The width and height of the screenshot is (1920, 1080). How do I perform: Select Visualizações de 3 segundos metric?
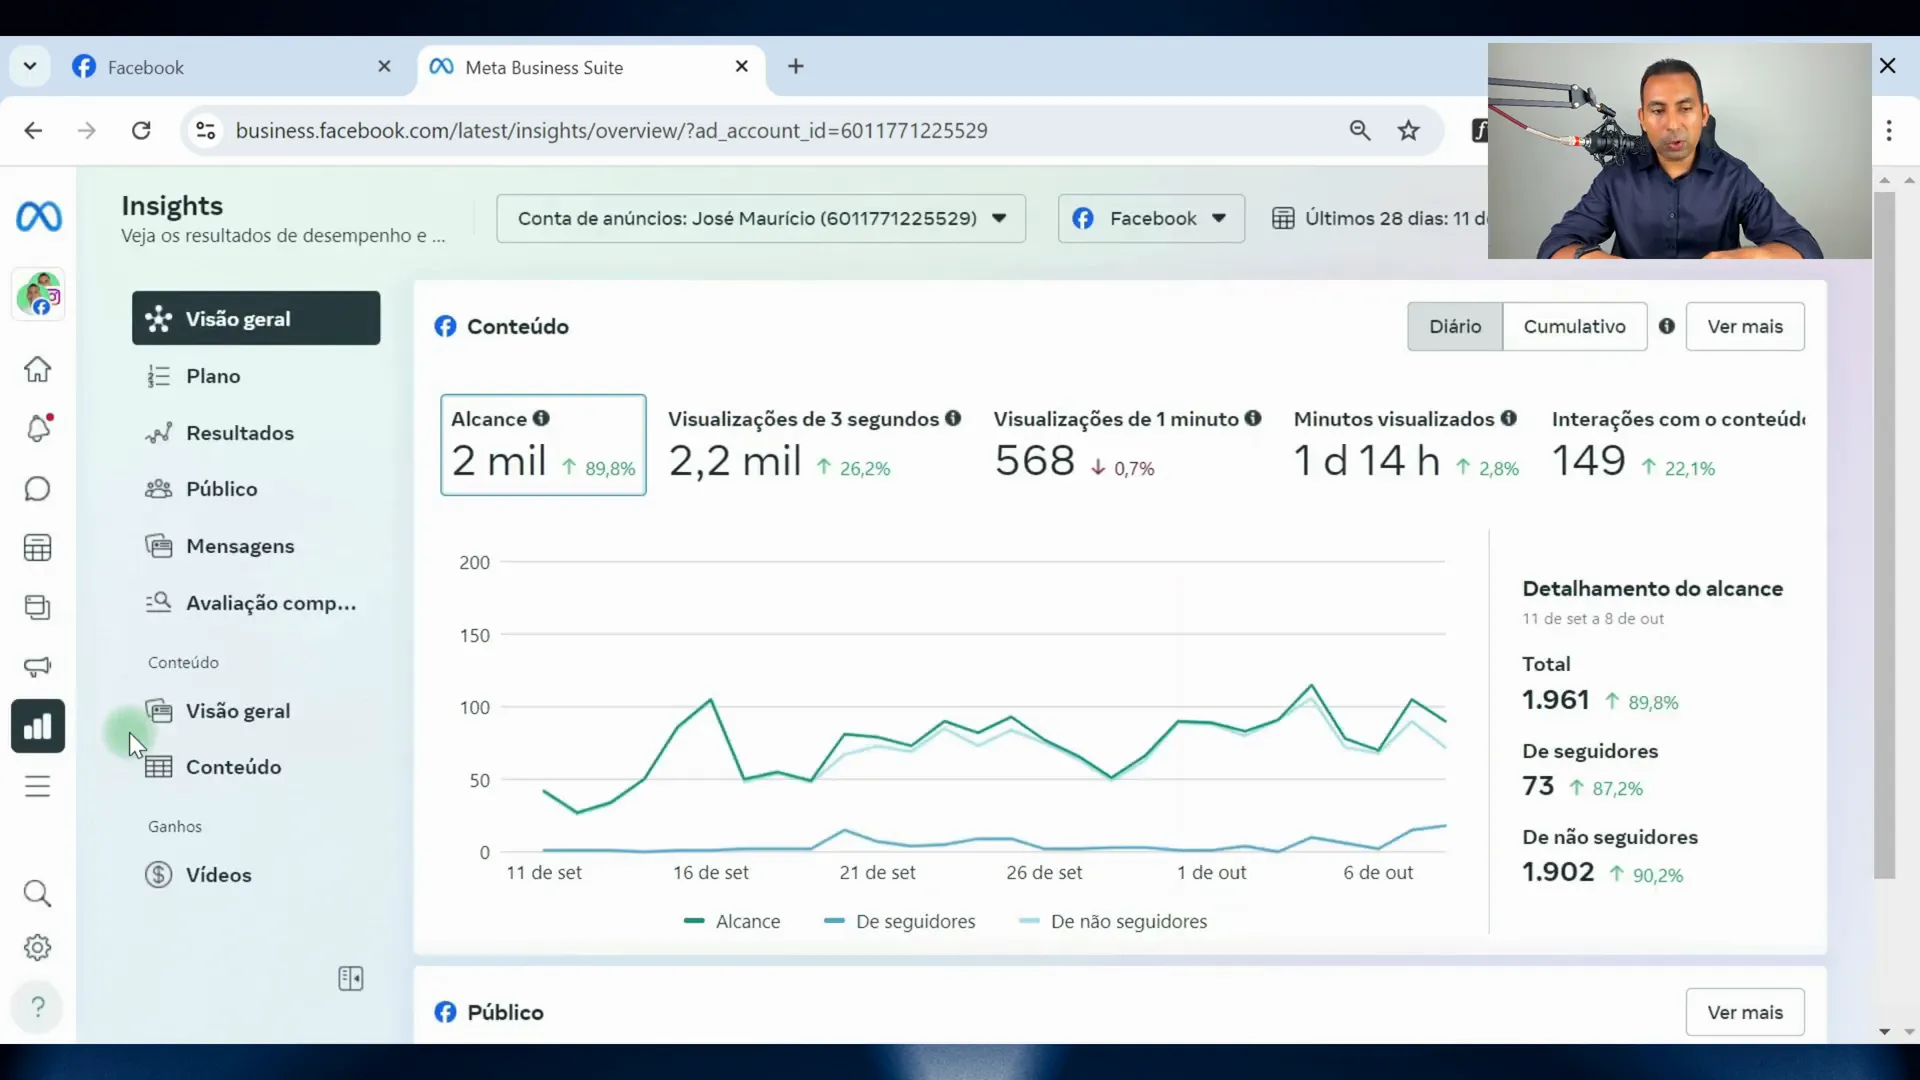[x=814, y=445]
